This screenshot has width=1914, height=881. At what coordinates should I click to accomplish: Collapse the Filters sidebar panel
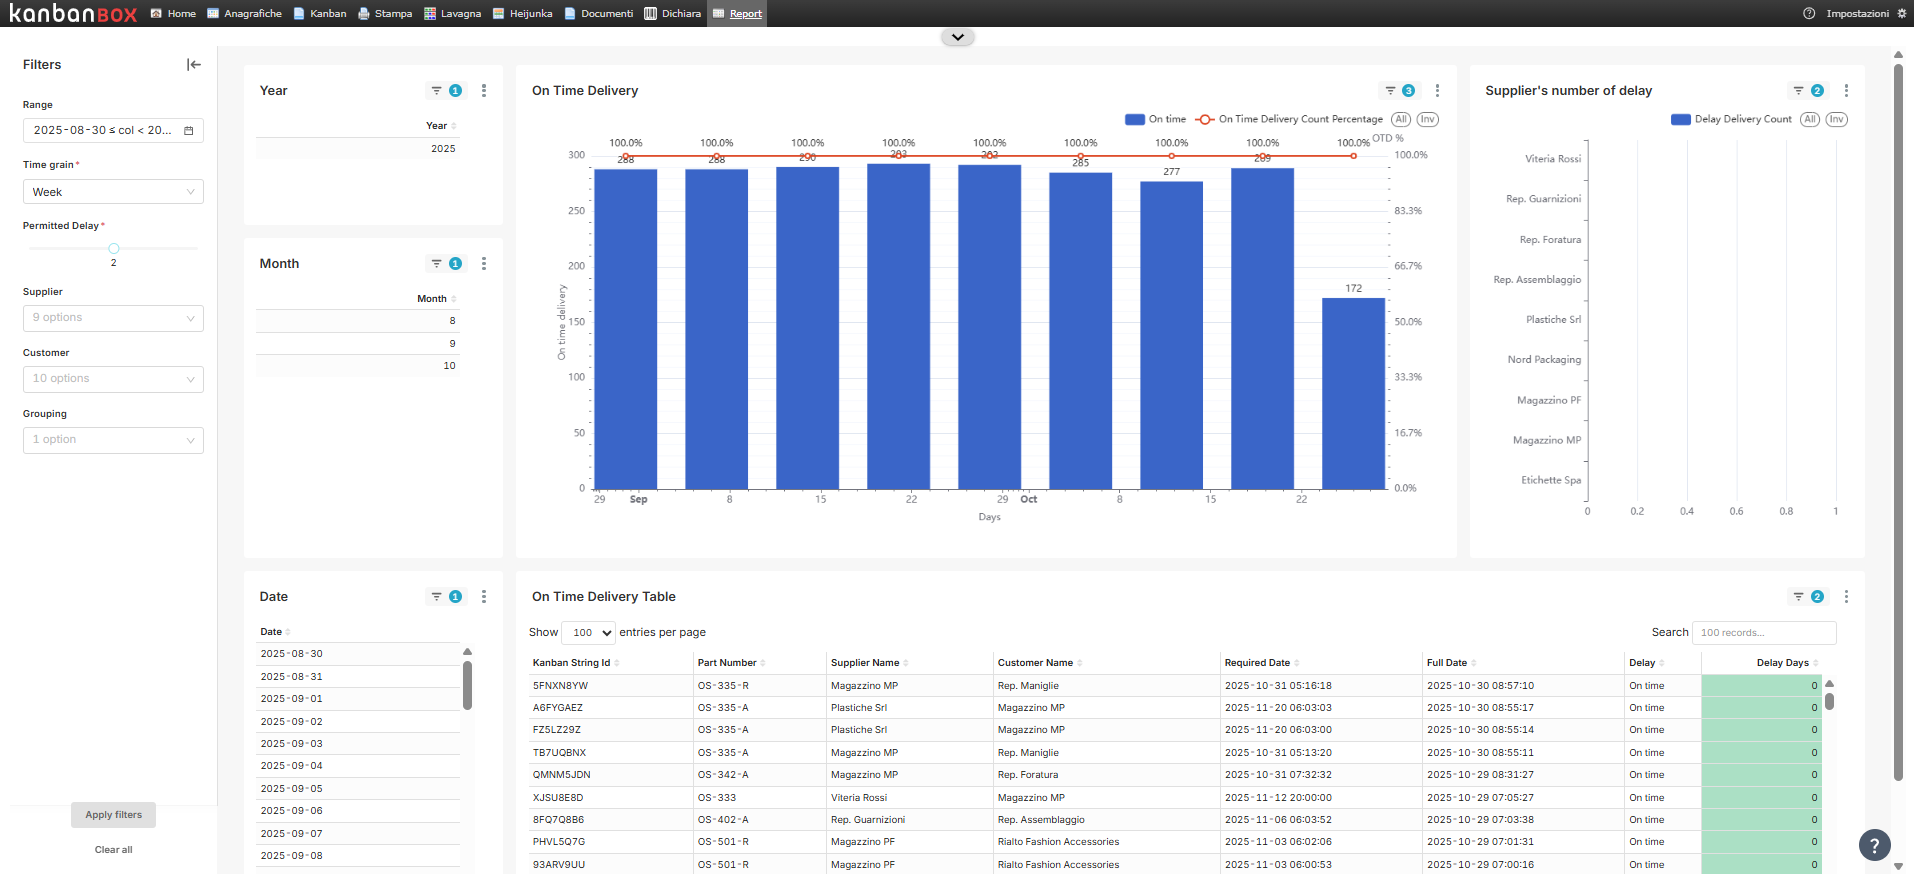pos(194,65)
